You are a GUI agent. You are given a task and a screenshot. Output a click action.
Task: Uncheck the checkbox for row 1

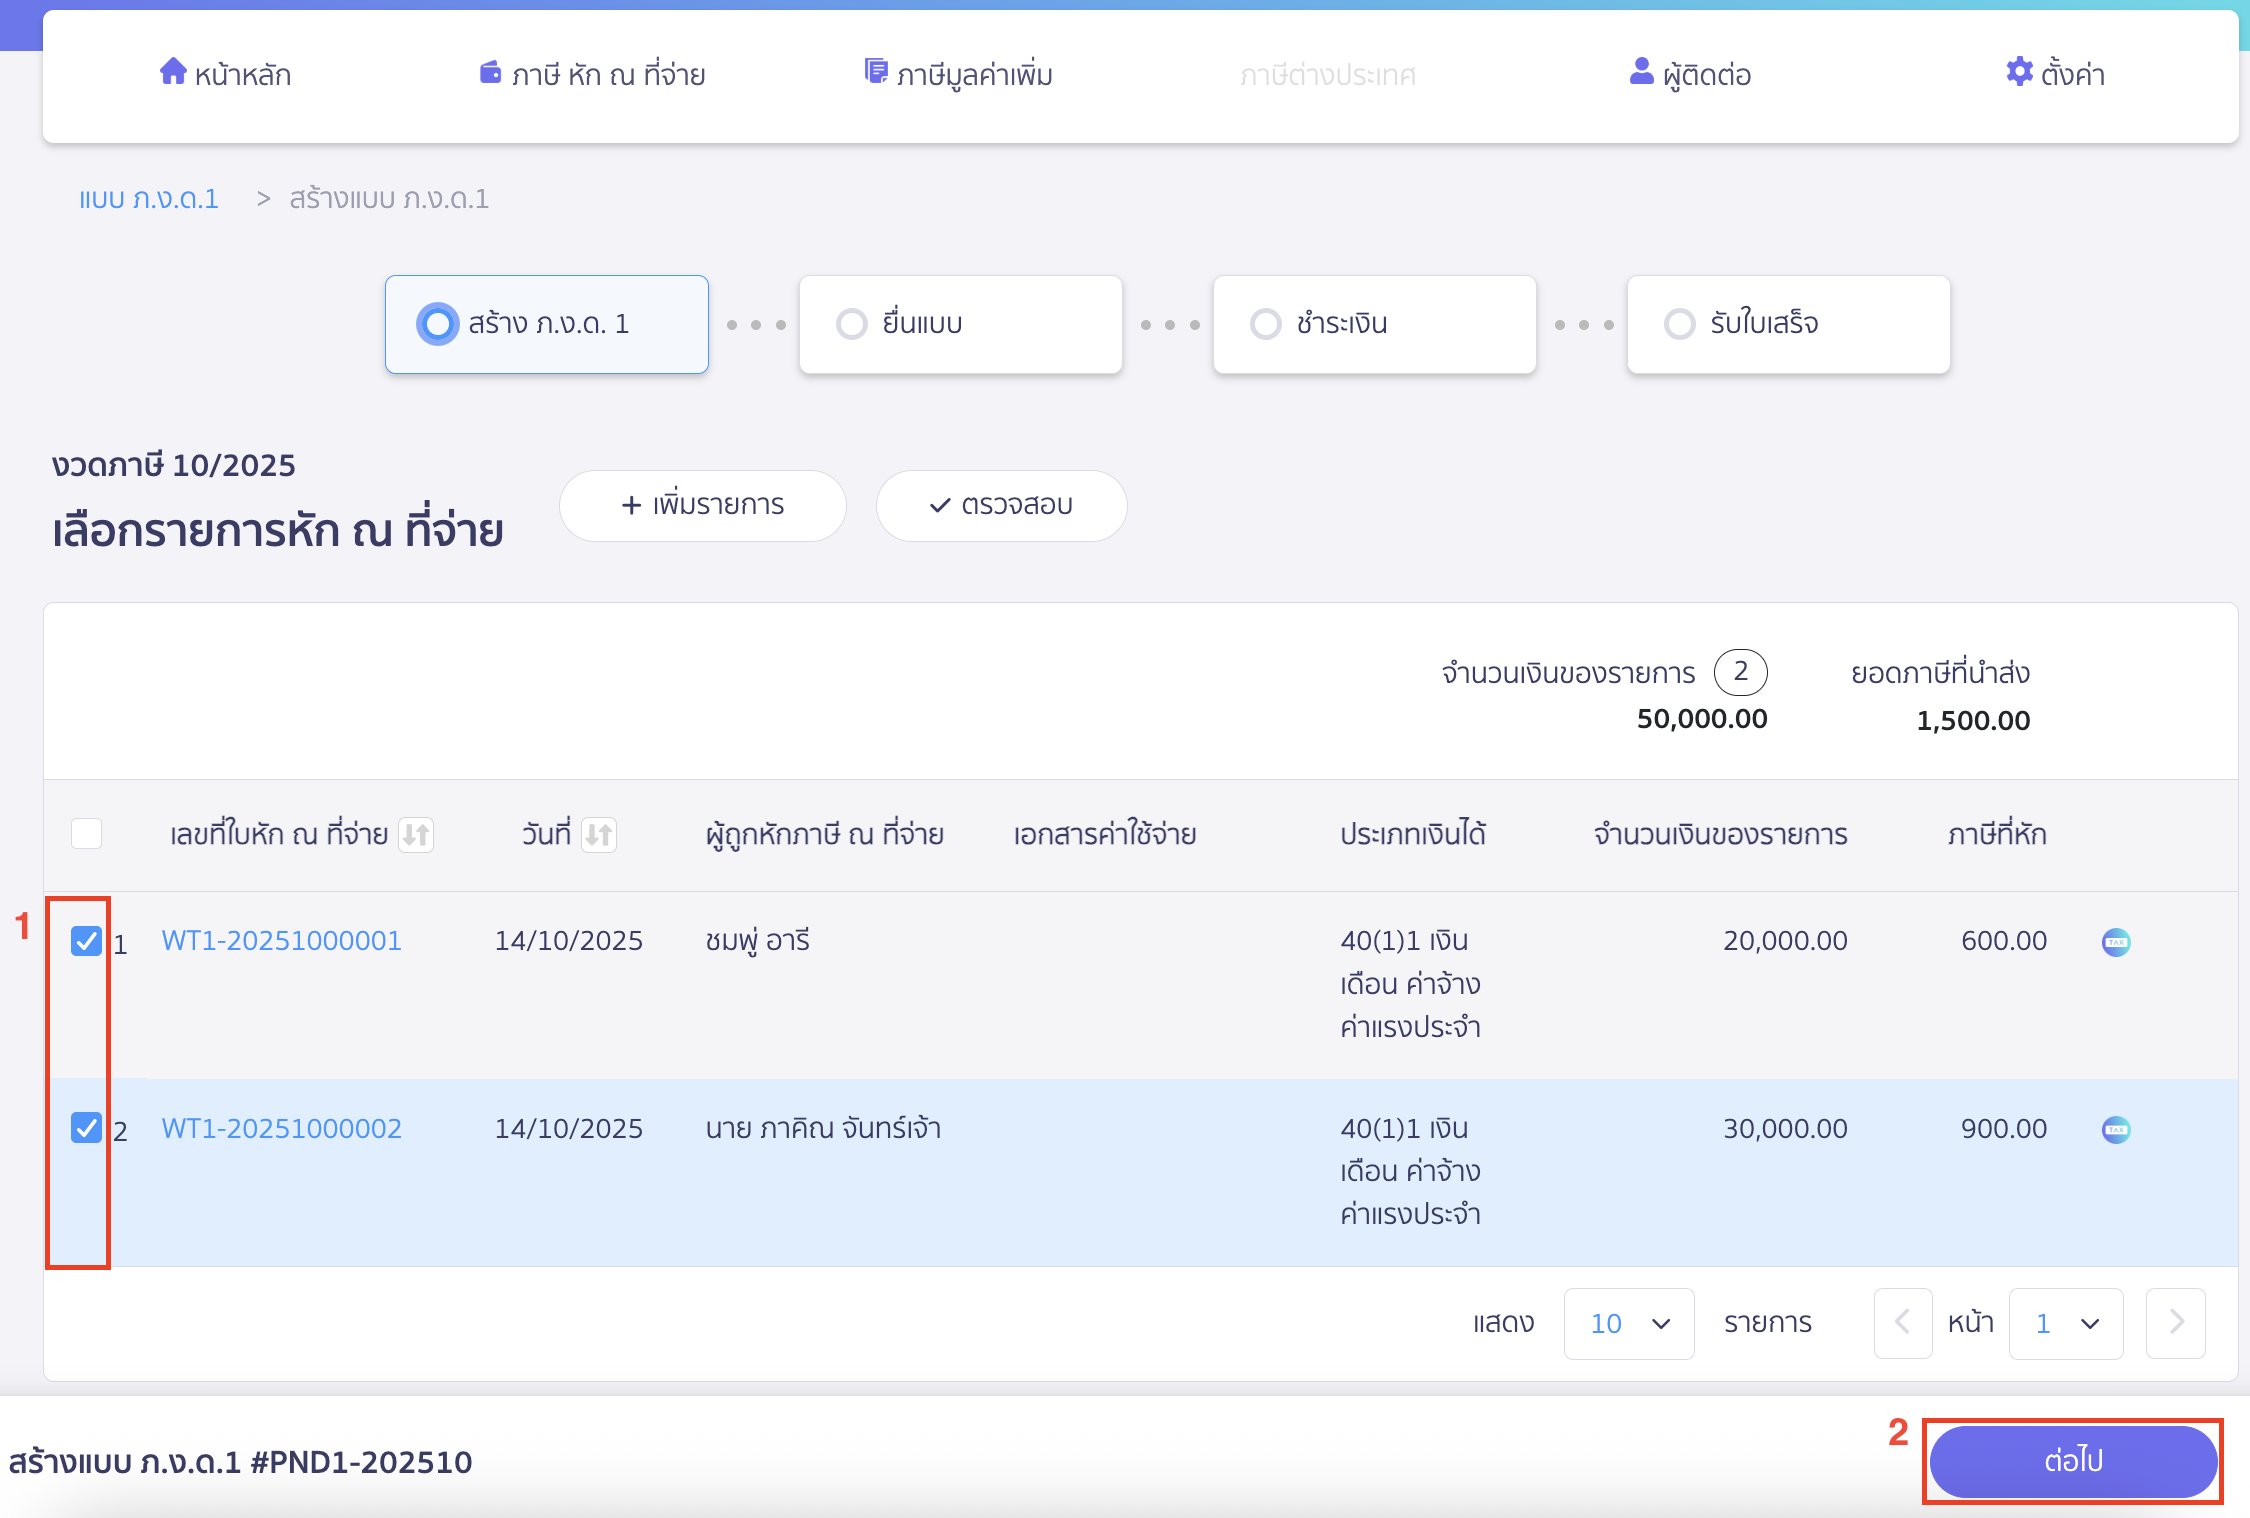coord(87,941)
